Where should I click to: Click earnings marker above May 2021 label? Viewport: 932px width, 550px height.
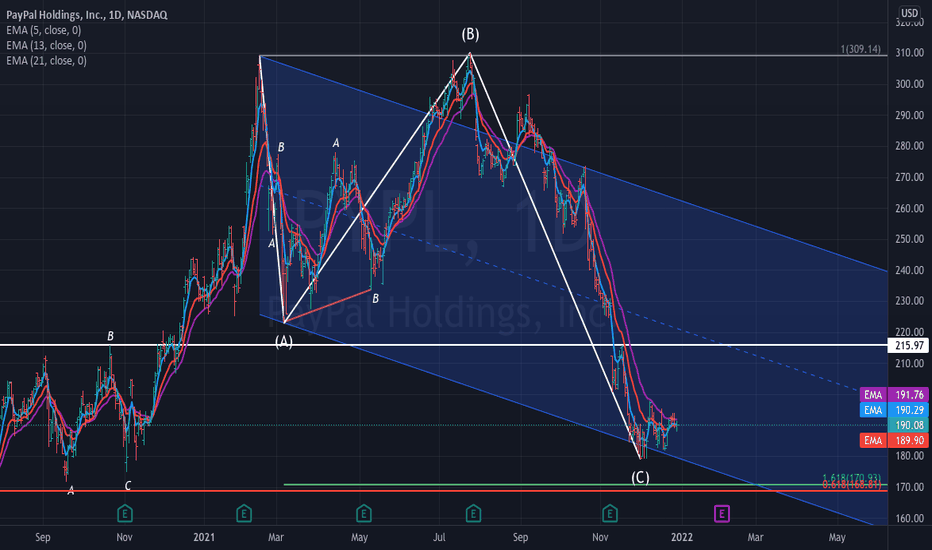tap(364, 513)
